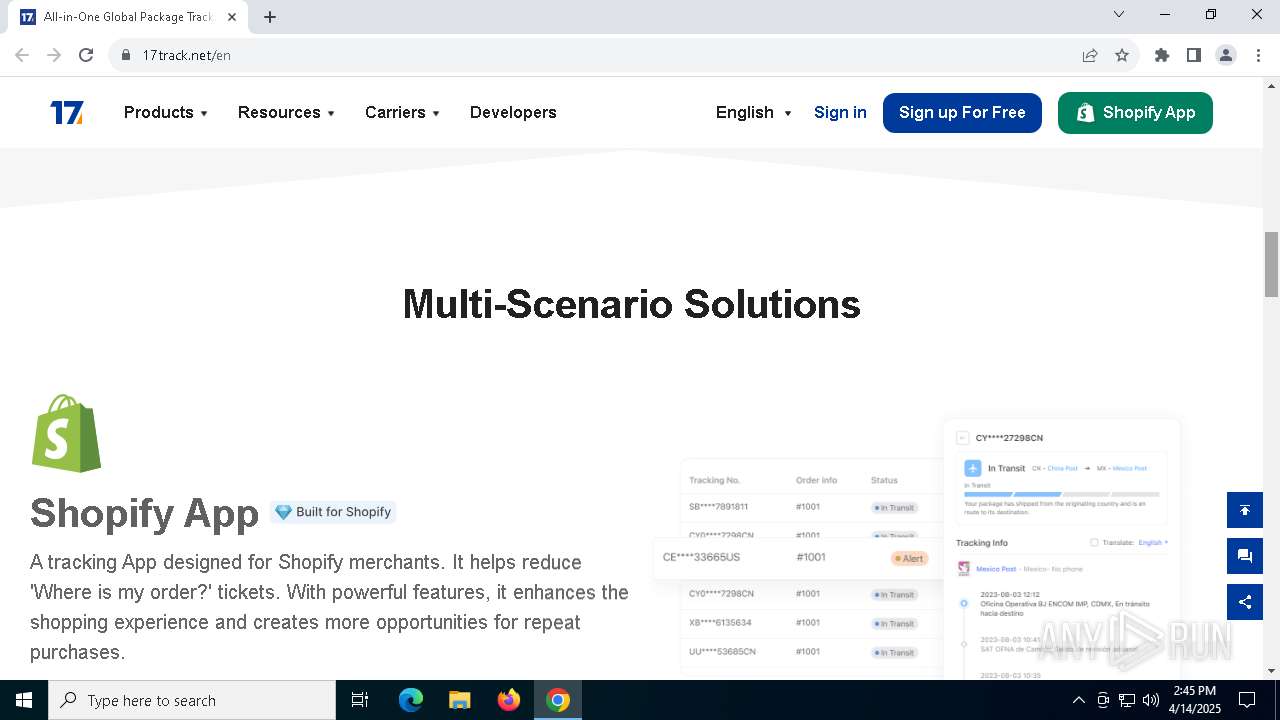
Task: Open the Shopify App button in header
Action: pos(1135,113)
